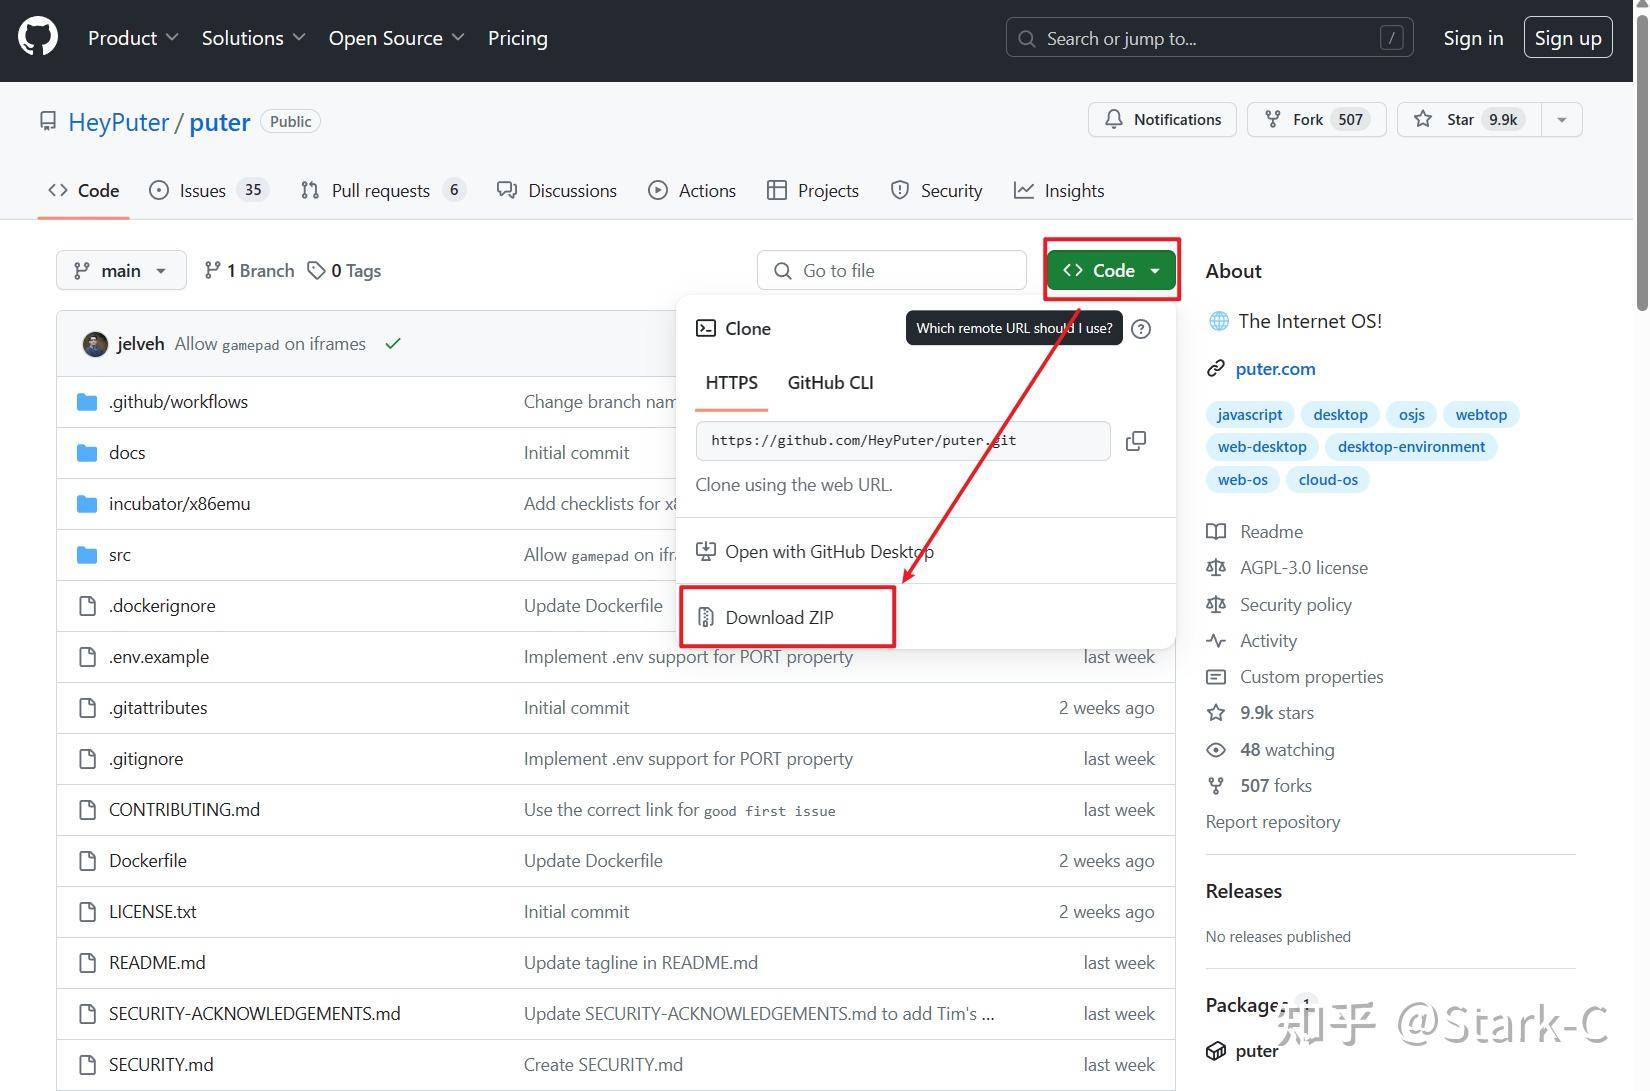Screen dimensions: 1650x1091
Task: Click the folder icon for docs
Action: tap(87, 453)
